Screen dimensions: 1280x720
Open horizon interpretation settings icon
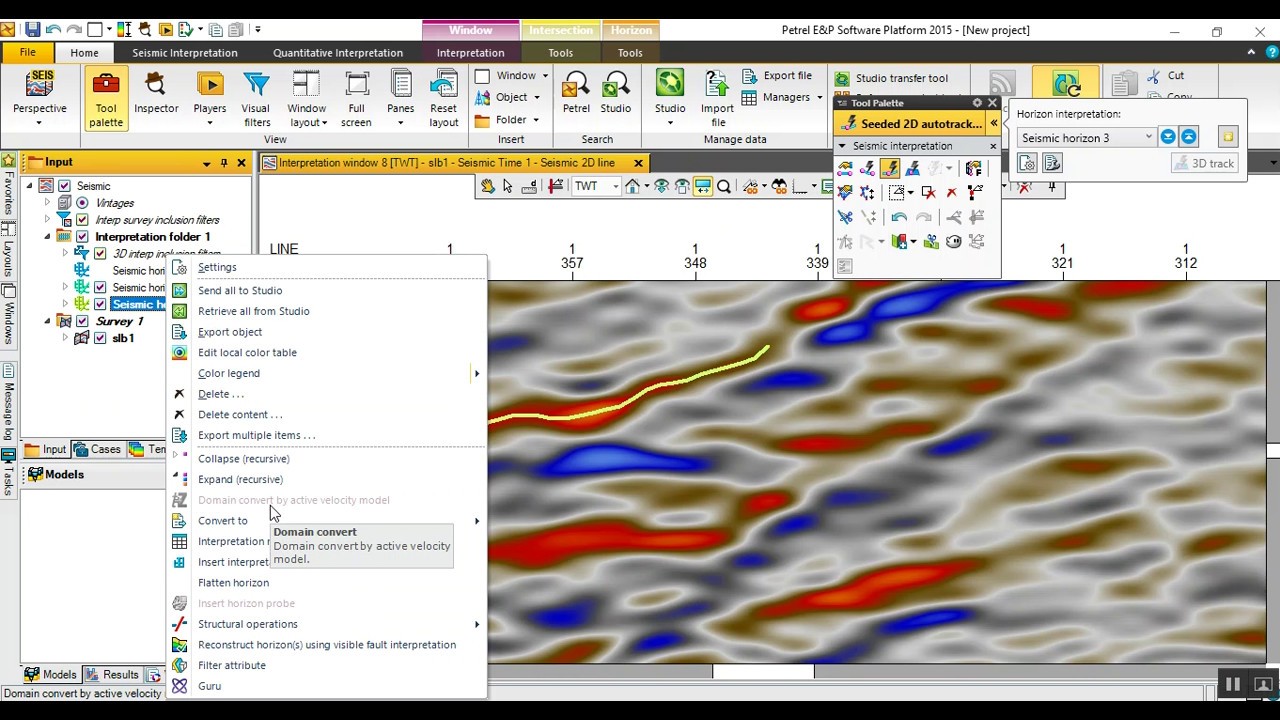1027,163
